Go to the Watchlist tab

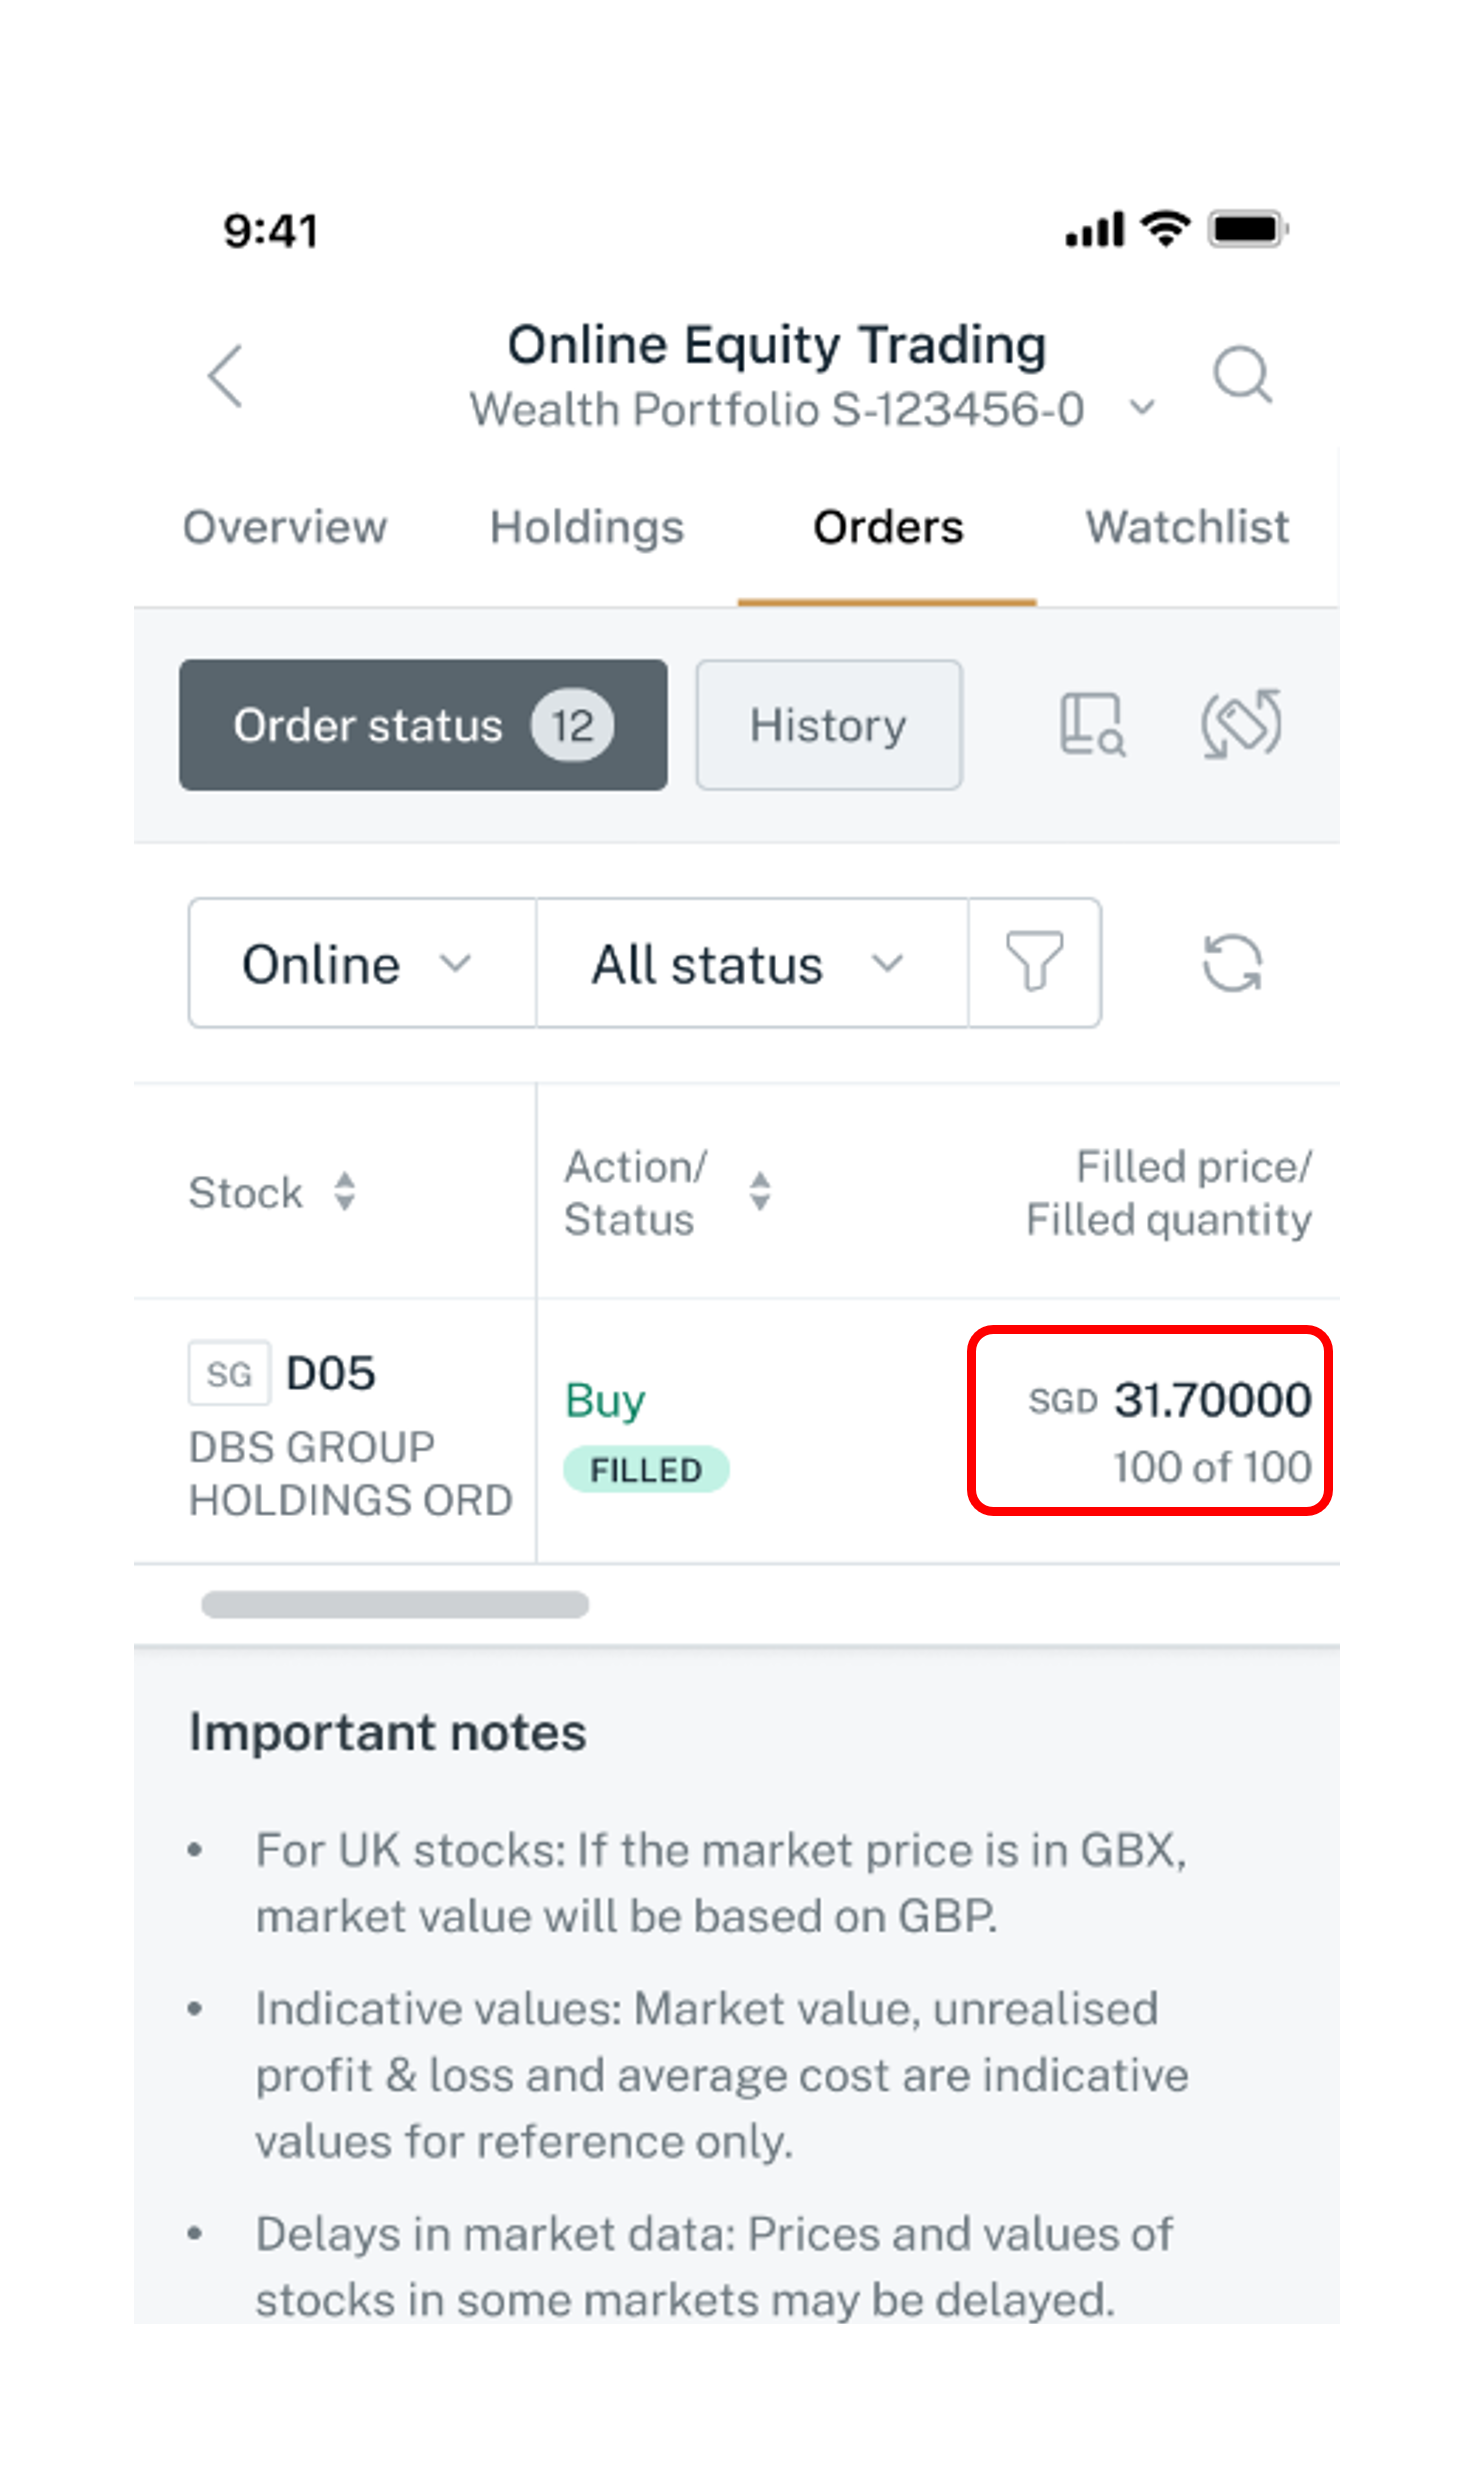[1187, 527]
